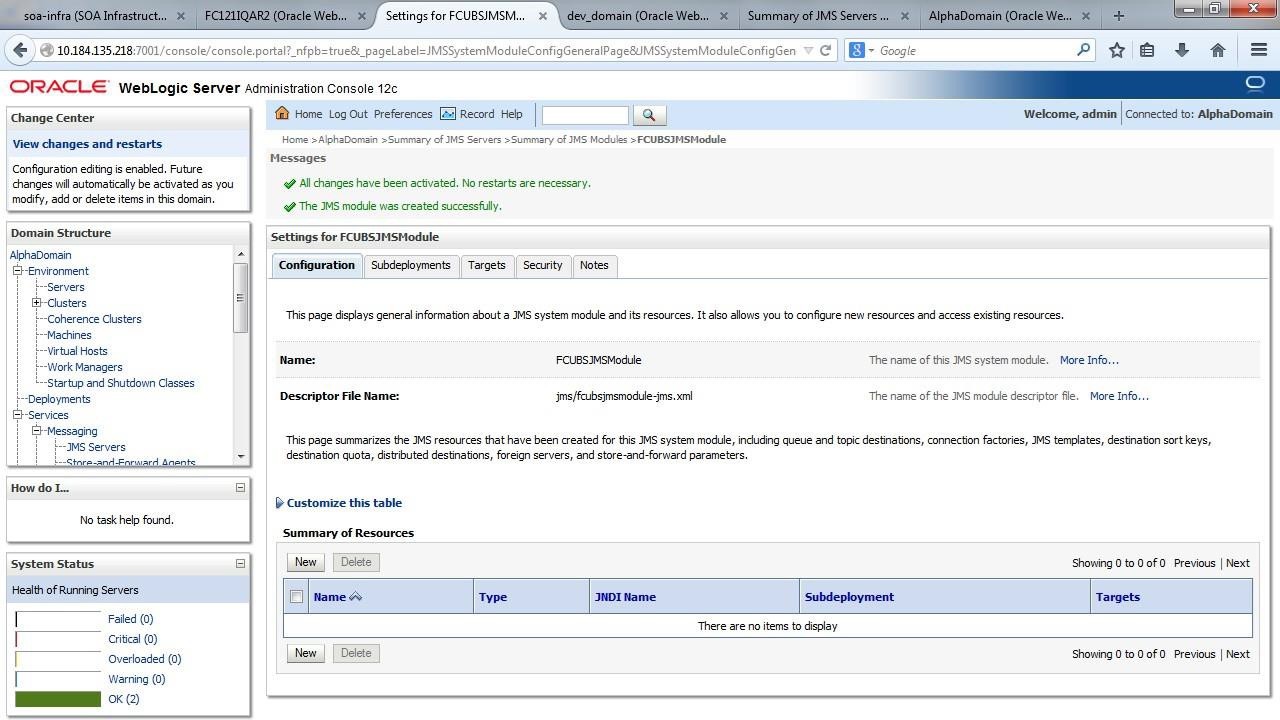Click the browser back arrow button
This screenshot has height=720, width=1280.
(21, 50)
